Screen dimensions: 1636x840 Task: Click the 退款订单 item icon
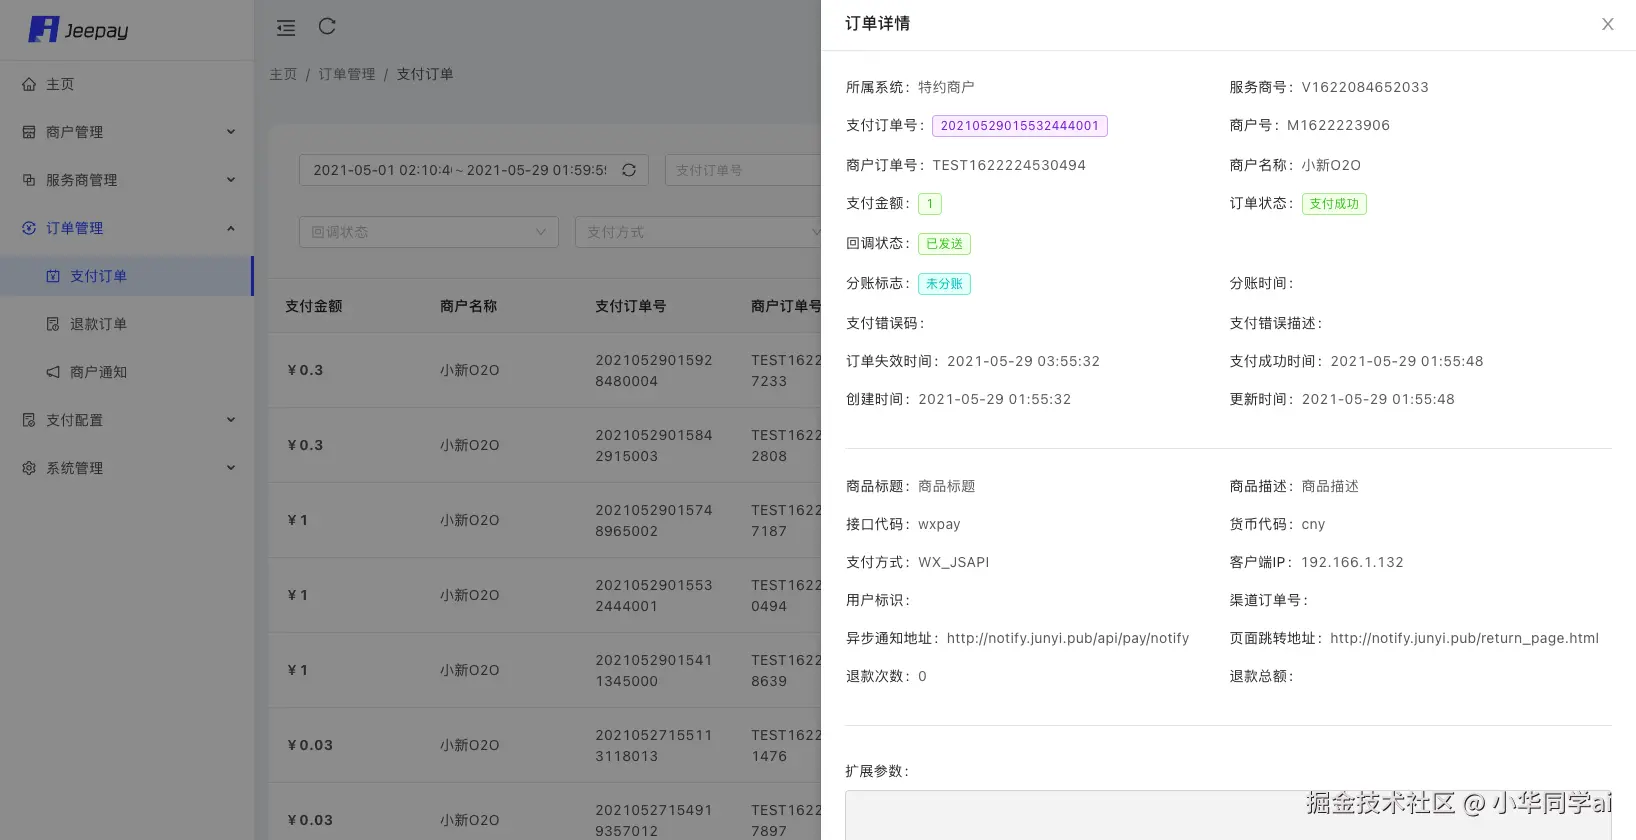[53, 324]
